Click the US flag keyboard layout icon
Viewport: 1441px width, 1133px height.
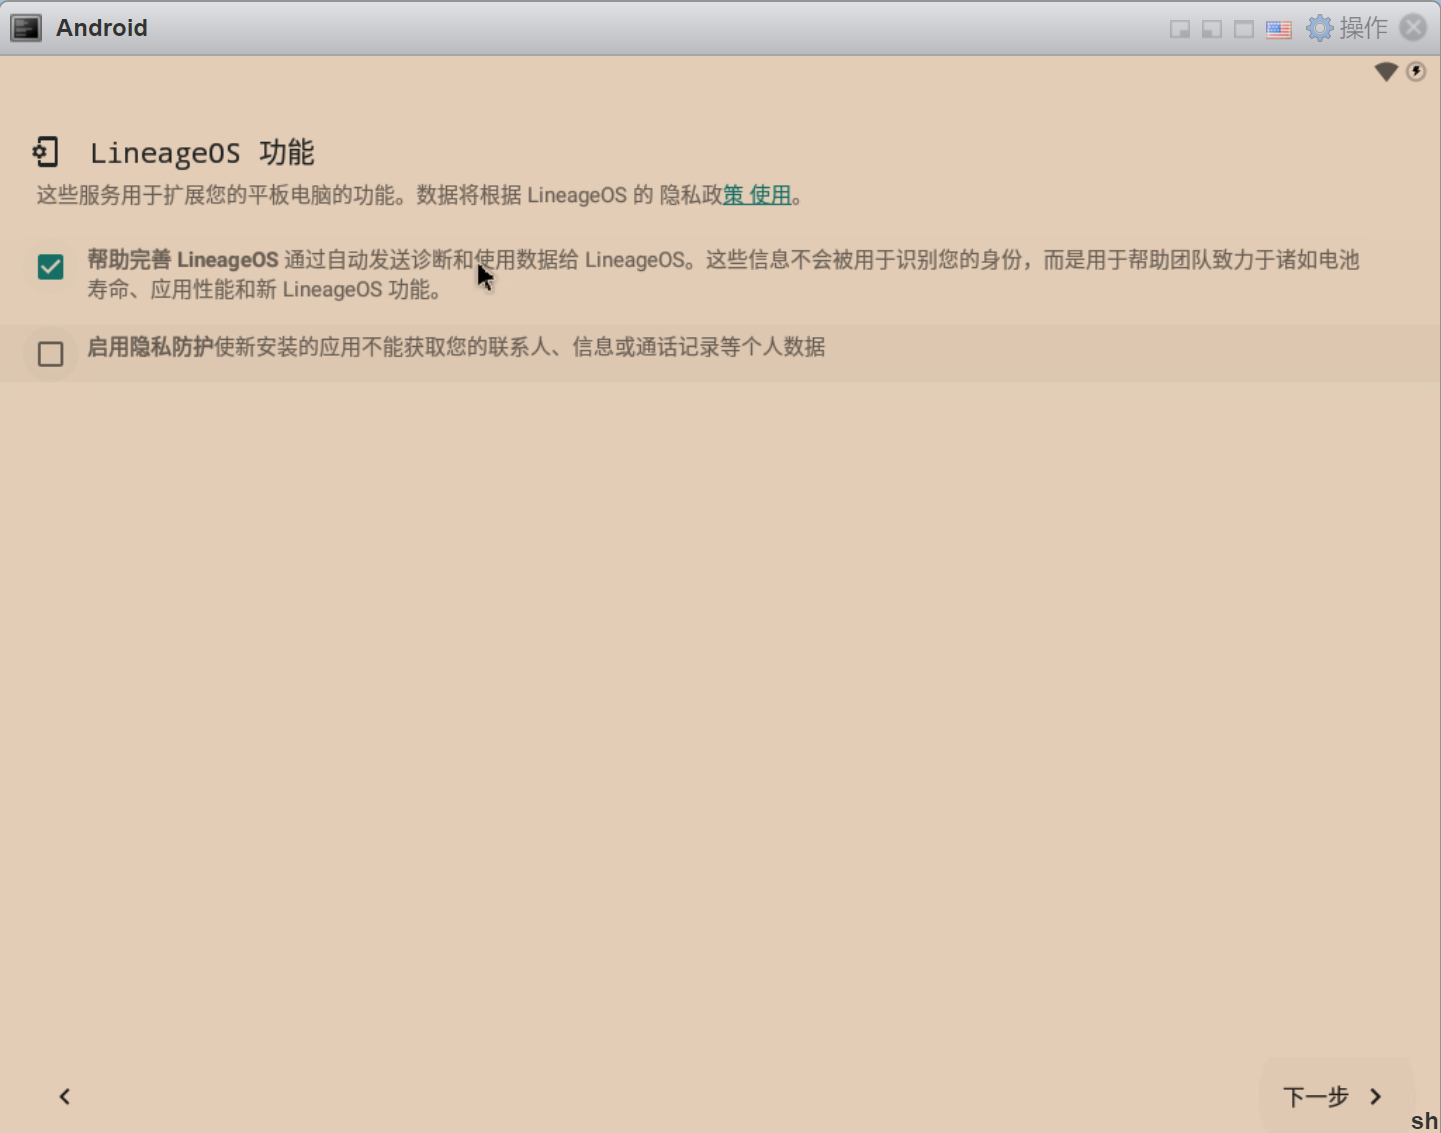(x=1279, y=29)
